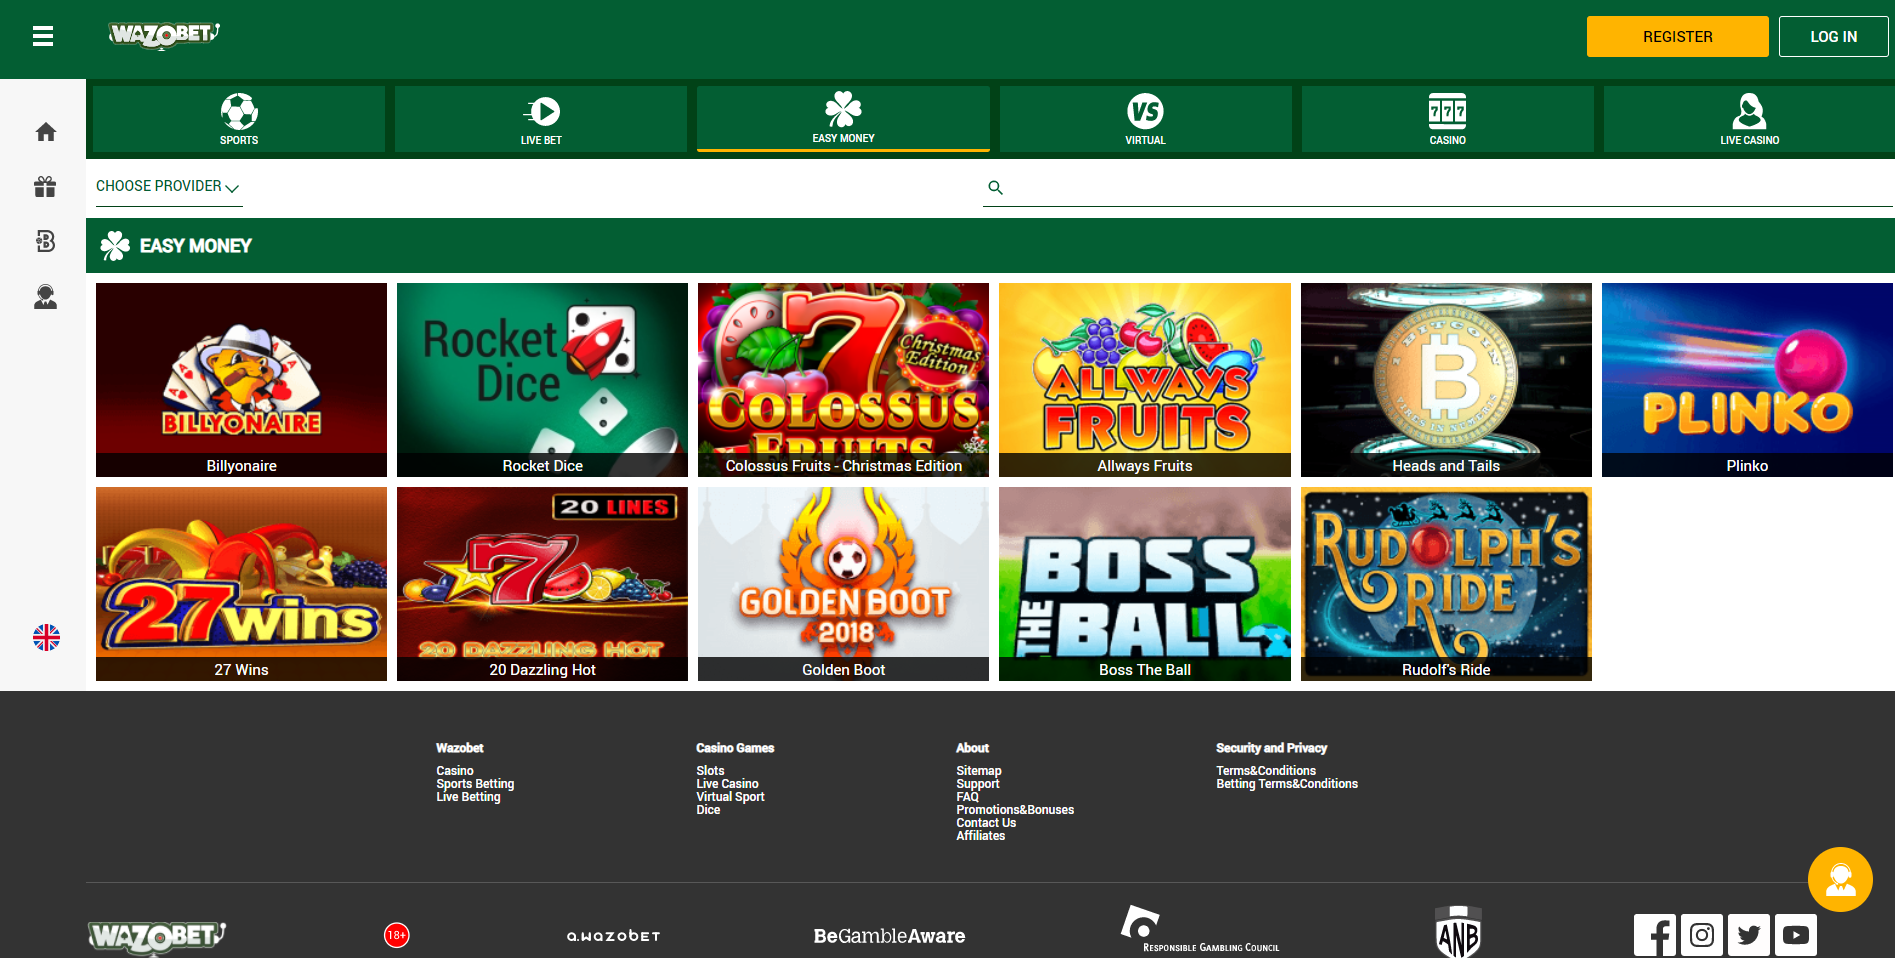Go to the Support link
This screenshot has height=958, width=1895.
(x=978, y=784)
